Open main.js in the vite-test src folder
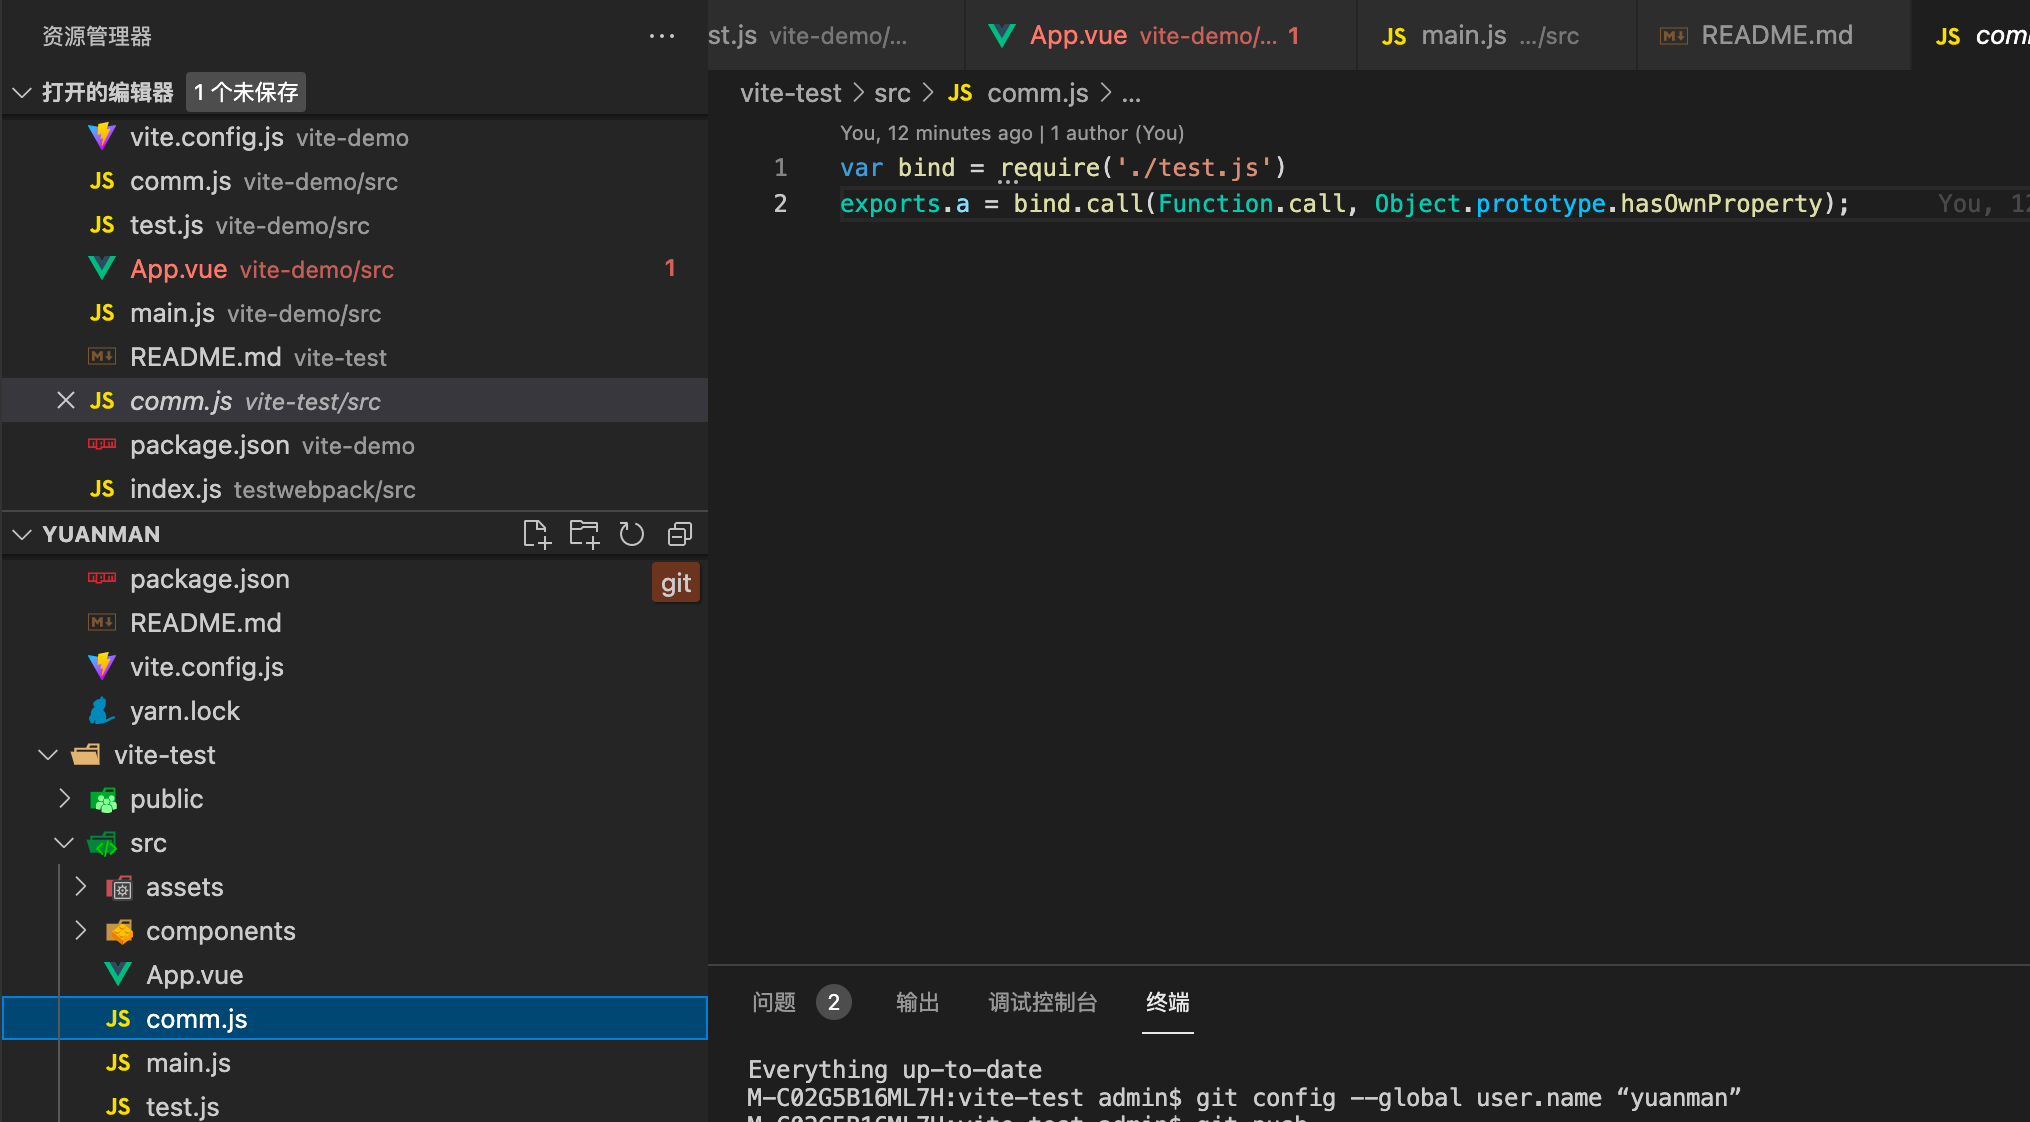Screen dimensions: 2030x1122 [189, 1062]
